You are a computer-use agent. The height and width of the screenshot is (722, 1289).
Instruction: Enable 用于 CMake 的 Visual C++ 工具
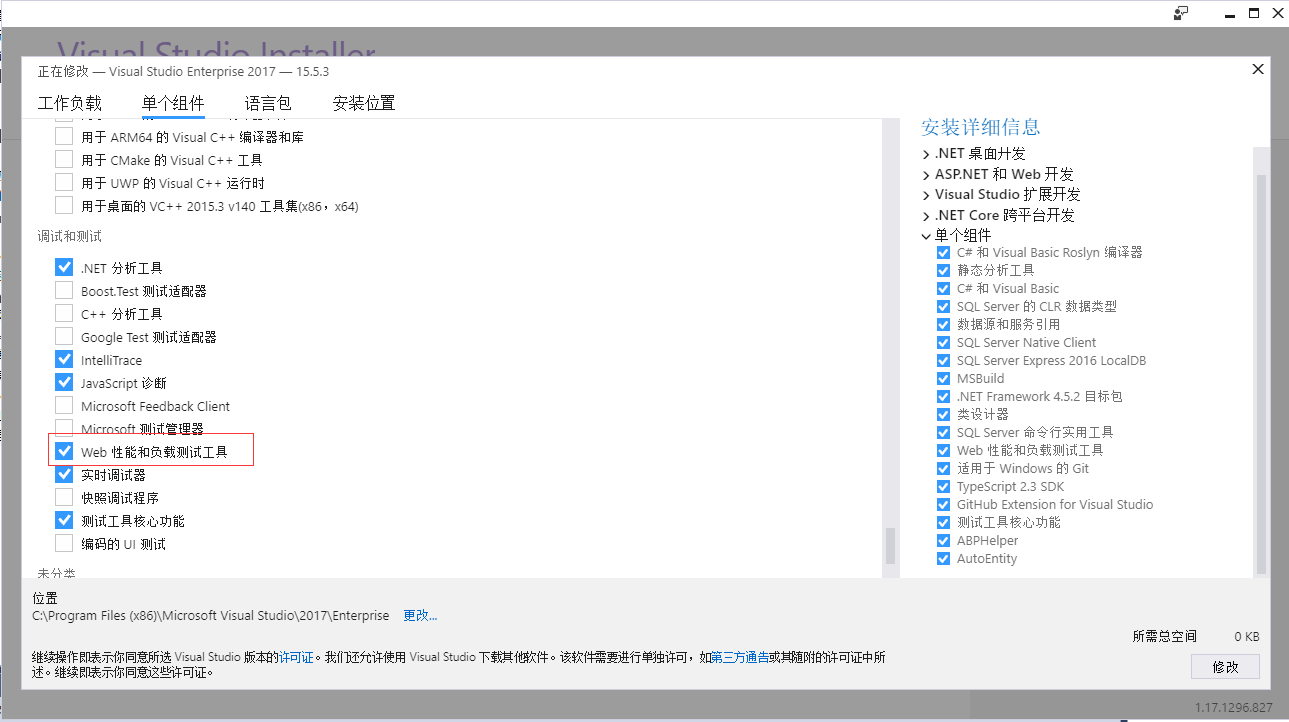coord(64,160)
